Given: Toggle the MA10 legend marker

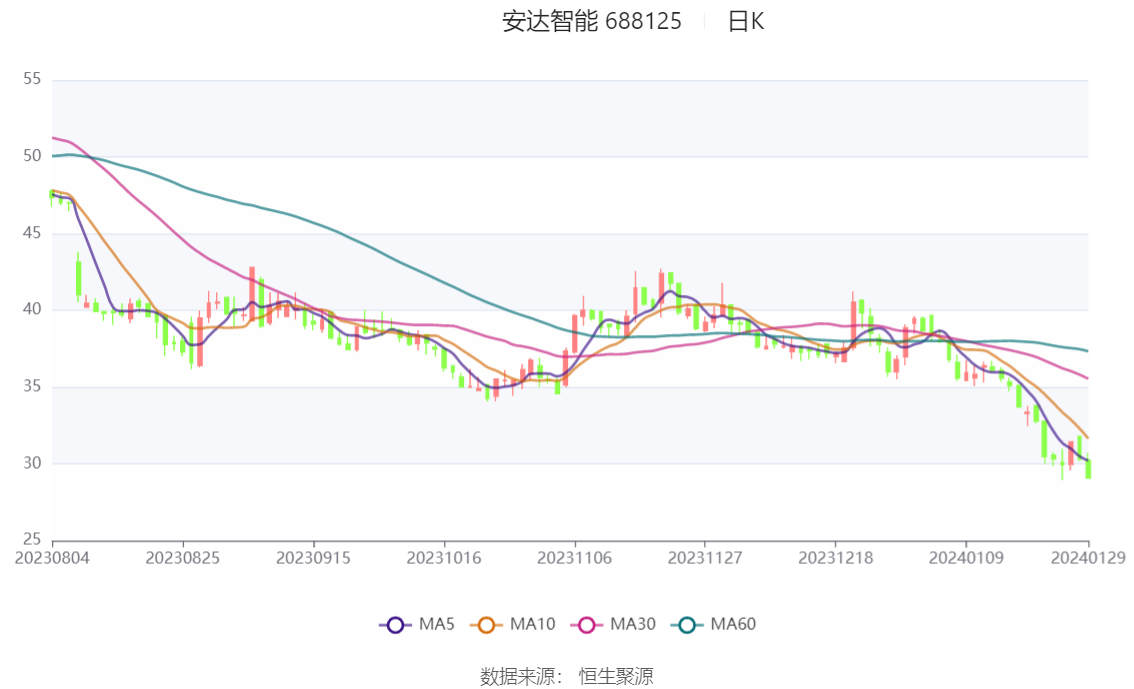Looking at the screenshot, I should (486, 625).
